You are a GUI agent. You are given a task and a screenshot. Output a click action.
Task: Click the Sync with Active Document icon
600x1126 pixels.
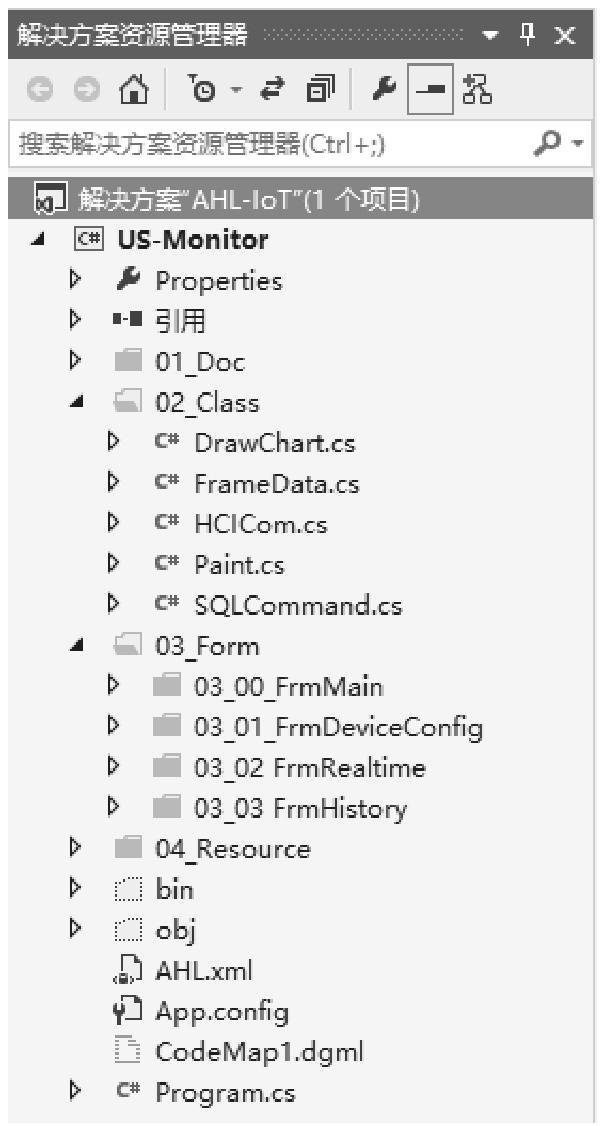click(x=273, y=91)
